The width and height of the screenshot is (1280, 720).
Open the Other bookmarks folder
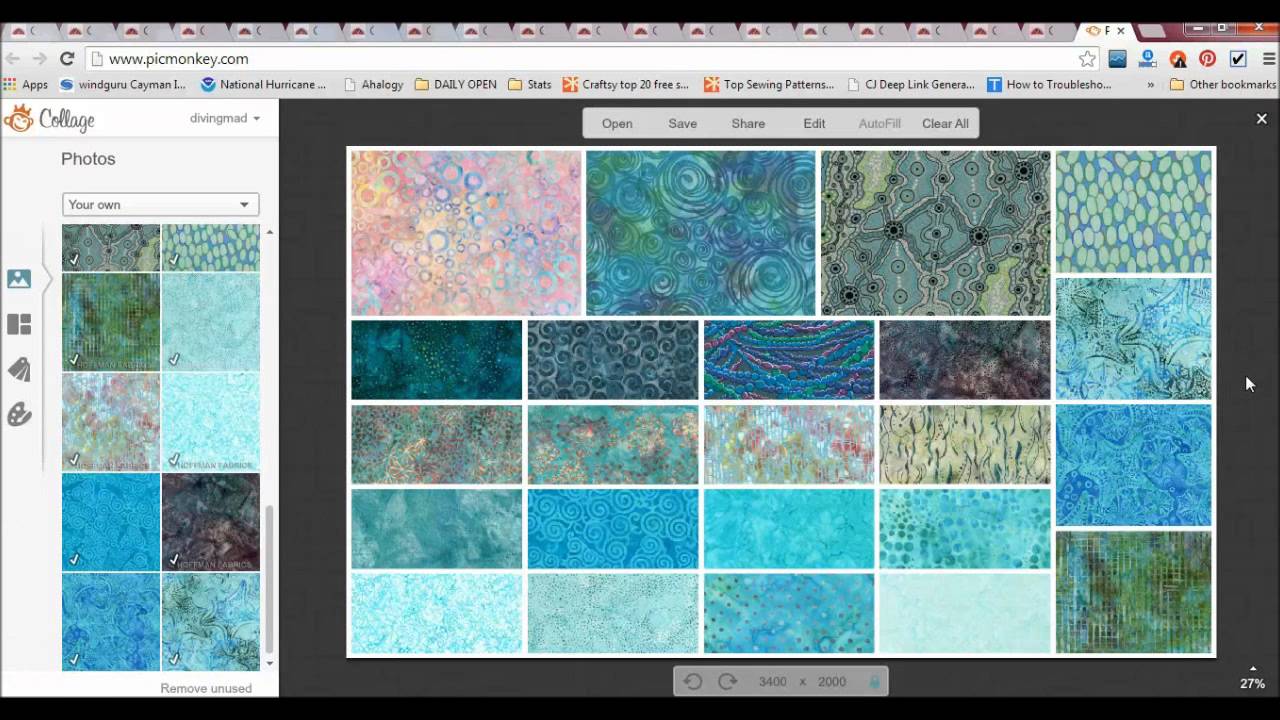pyautogui.click(x=1223, y=85)
